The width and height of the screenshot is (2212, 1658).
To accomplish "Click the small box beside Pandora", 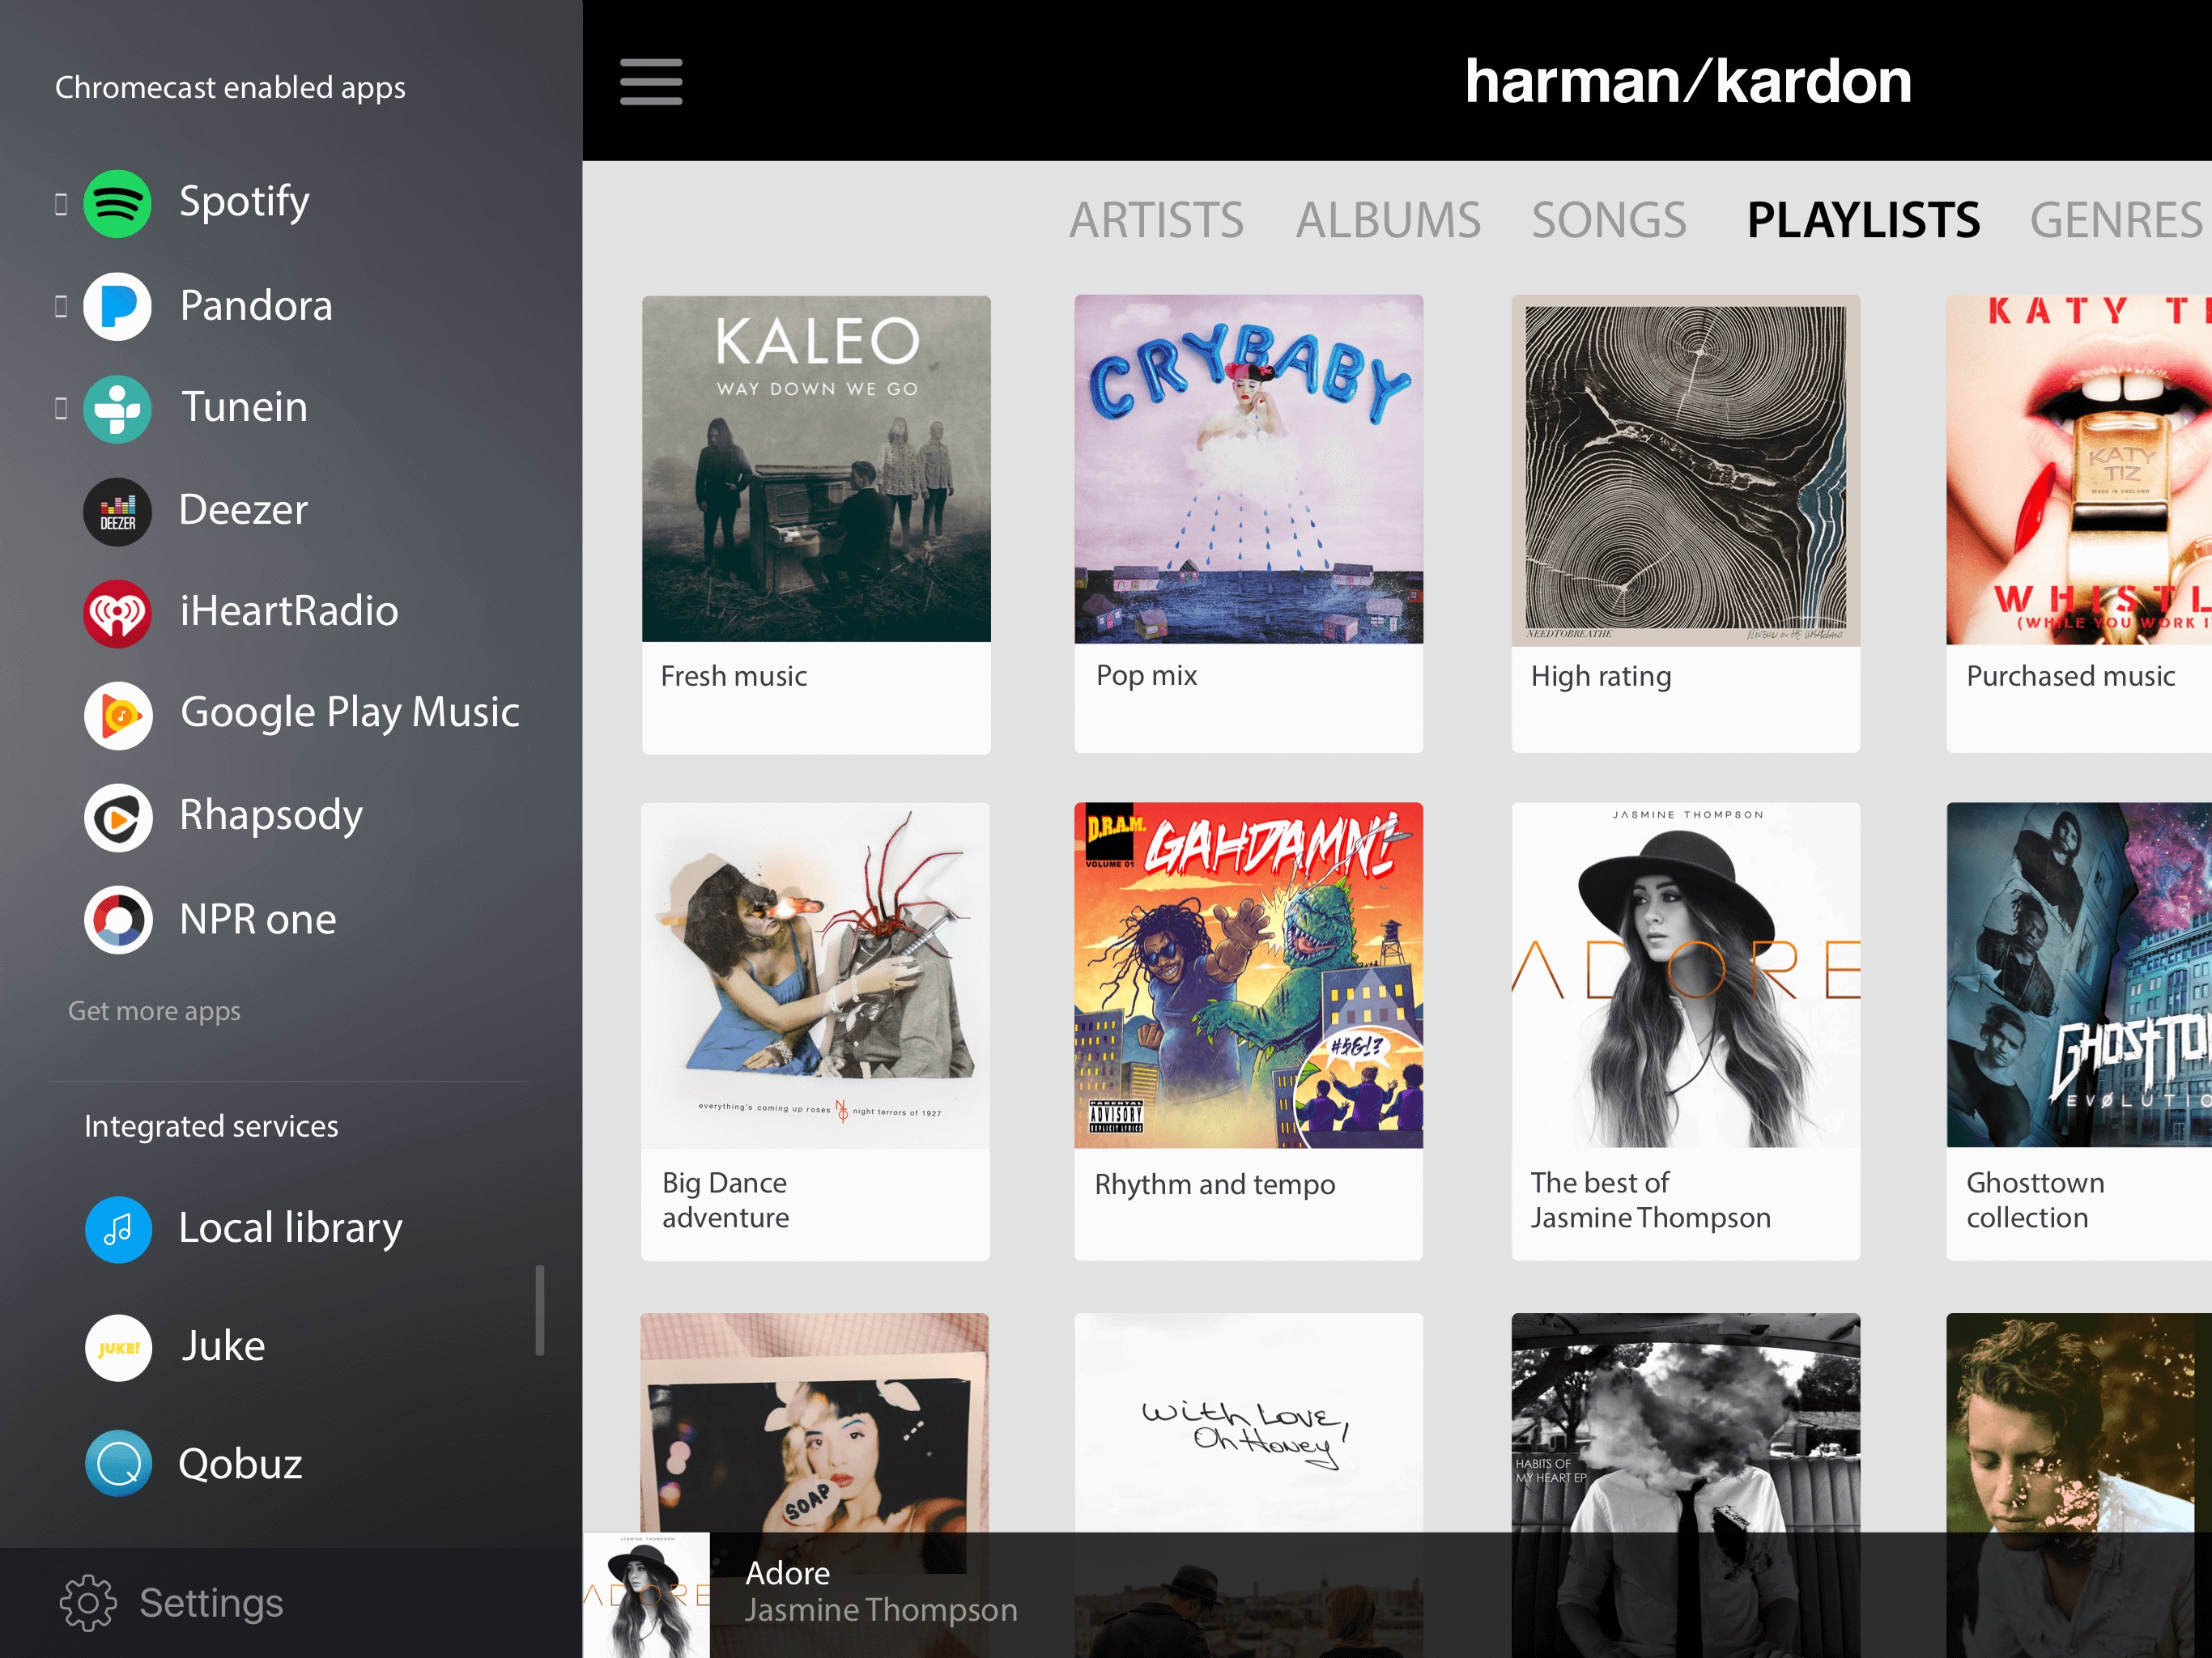I will point(61,306).
